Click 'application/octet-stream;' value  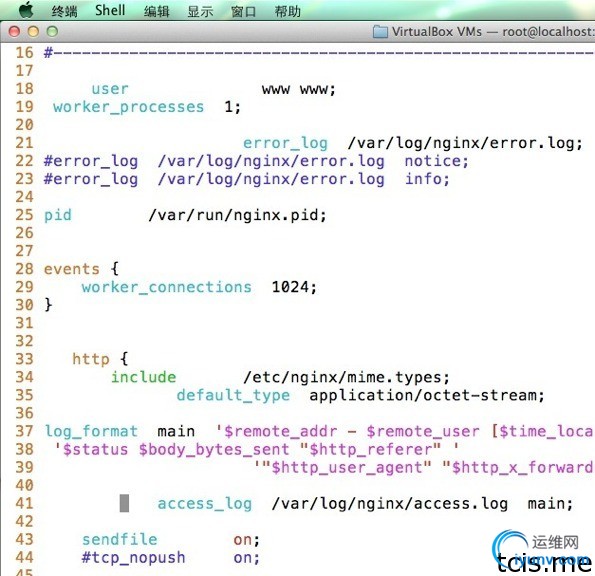(x=427, y=395)
